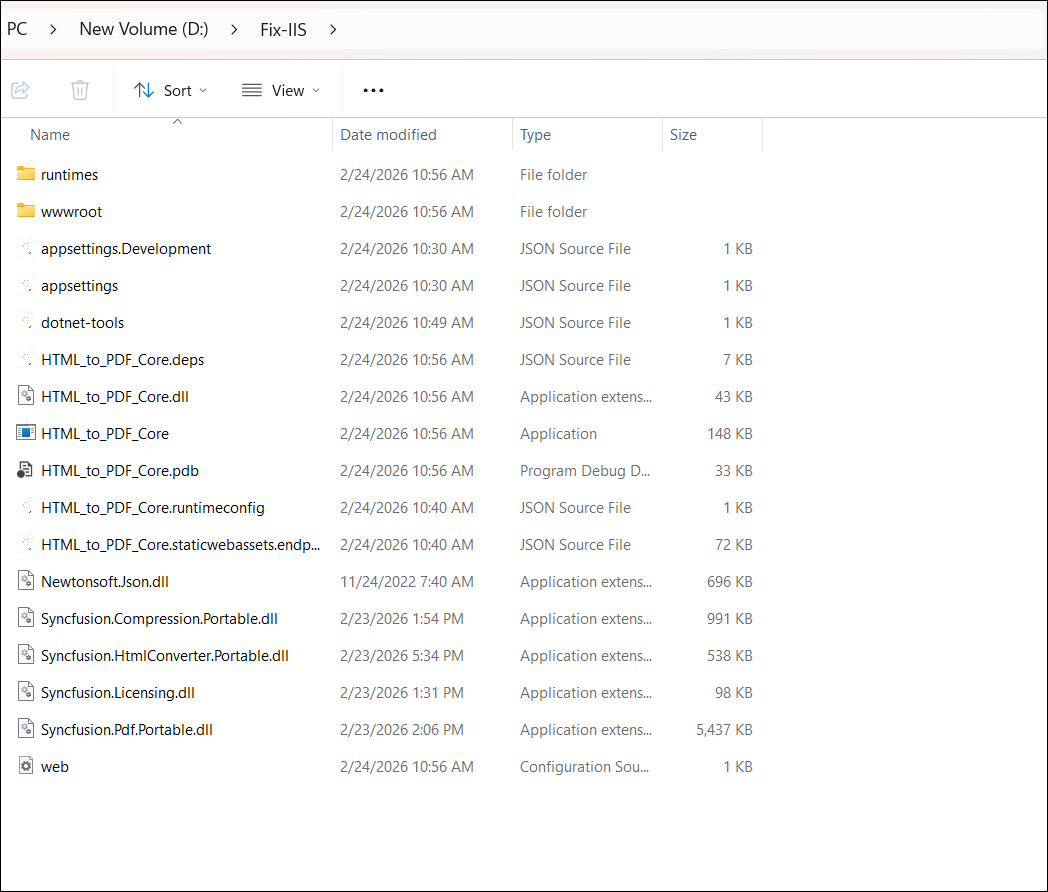Select the HTML_to_PDF_Core.pdb file name
Image resolution: width=1048 pixels, height=892 pixels.
[120, 470]
